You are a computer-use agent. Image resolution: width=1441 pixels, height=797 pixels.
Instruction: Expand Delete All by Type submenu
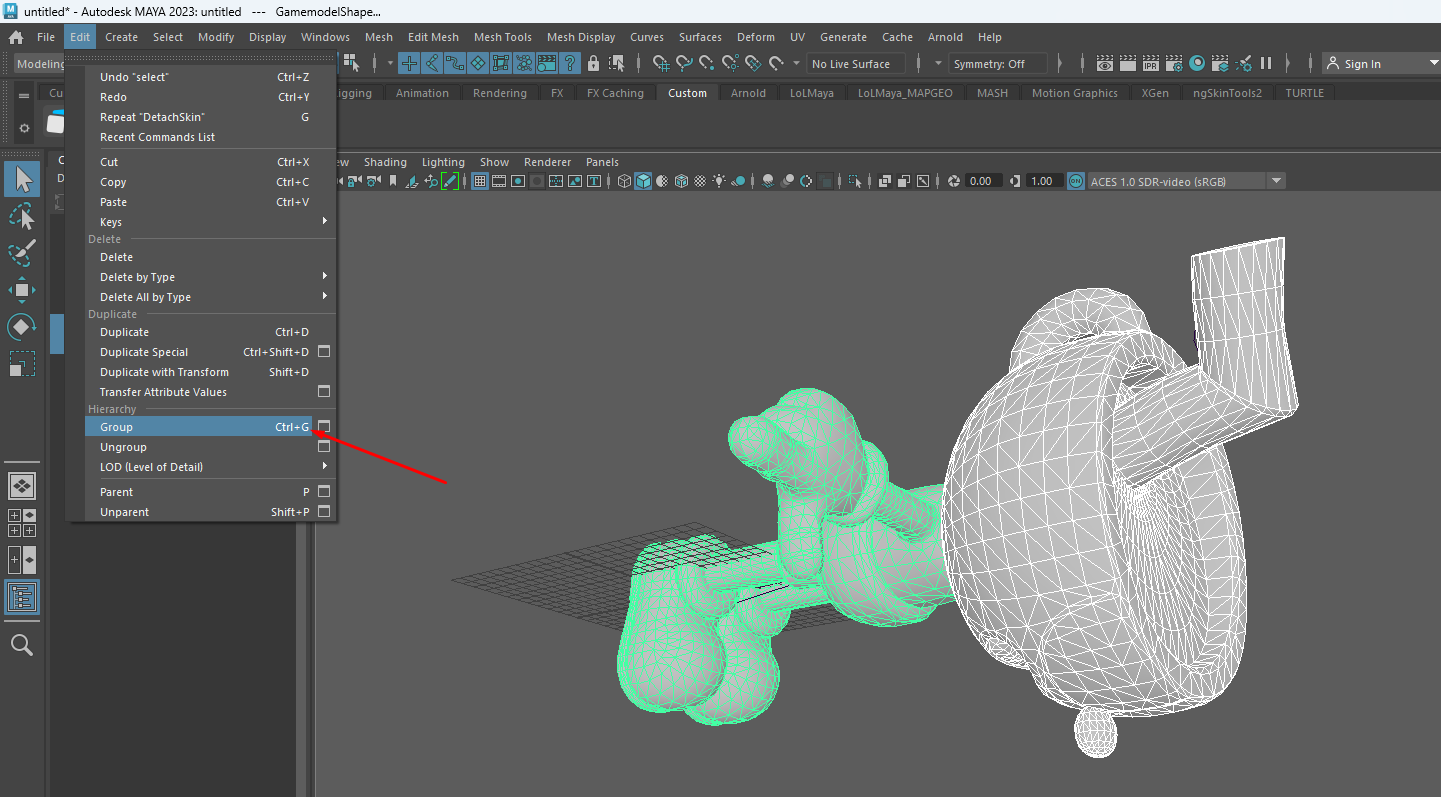211,297
